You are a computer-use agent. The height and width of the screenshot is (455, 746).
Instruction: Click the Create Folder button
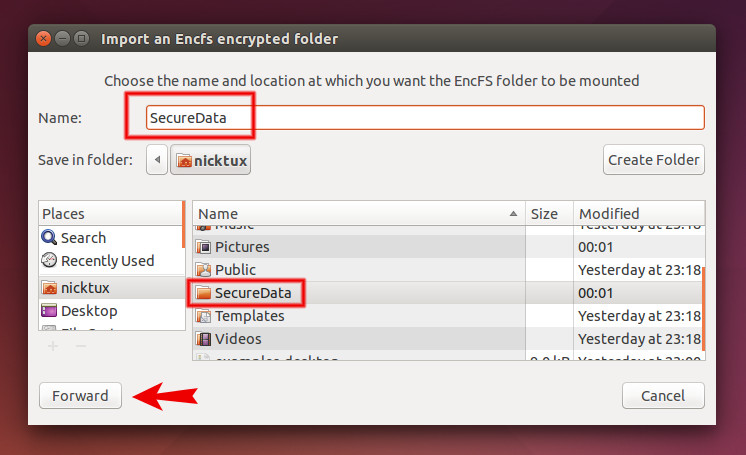(x=654, y=160)
